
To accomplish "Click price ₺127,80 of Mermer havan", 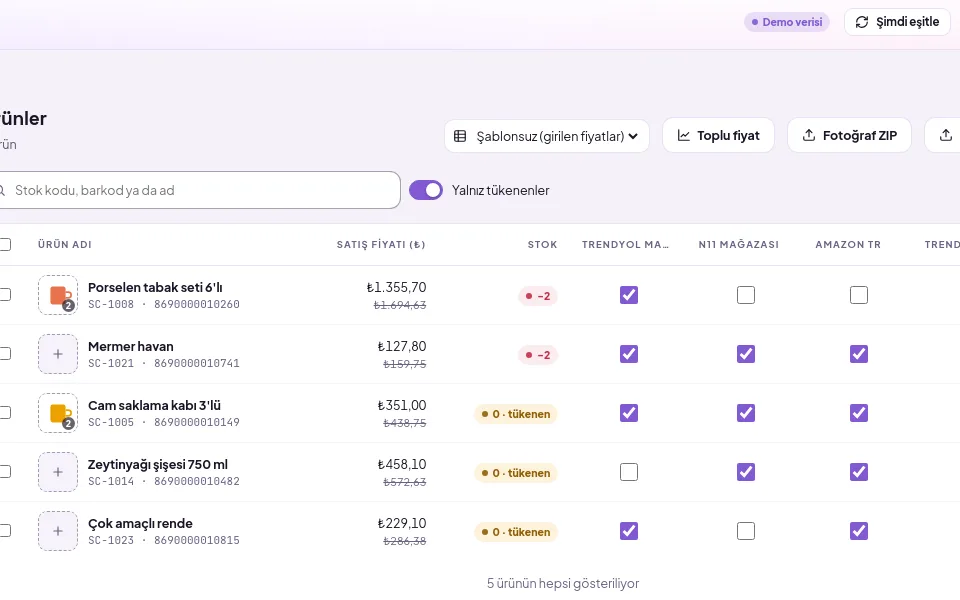I will click(x=402, y=346).
